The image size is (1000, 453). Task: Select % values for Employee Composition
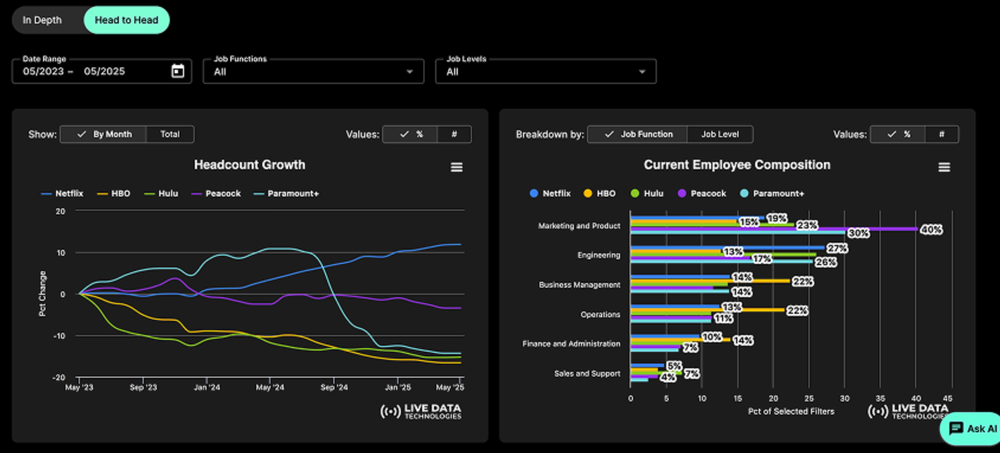pos(897,135)
